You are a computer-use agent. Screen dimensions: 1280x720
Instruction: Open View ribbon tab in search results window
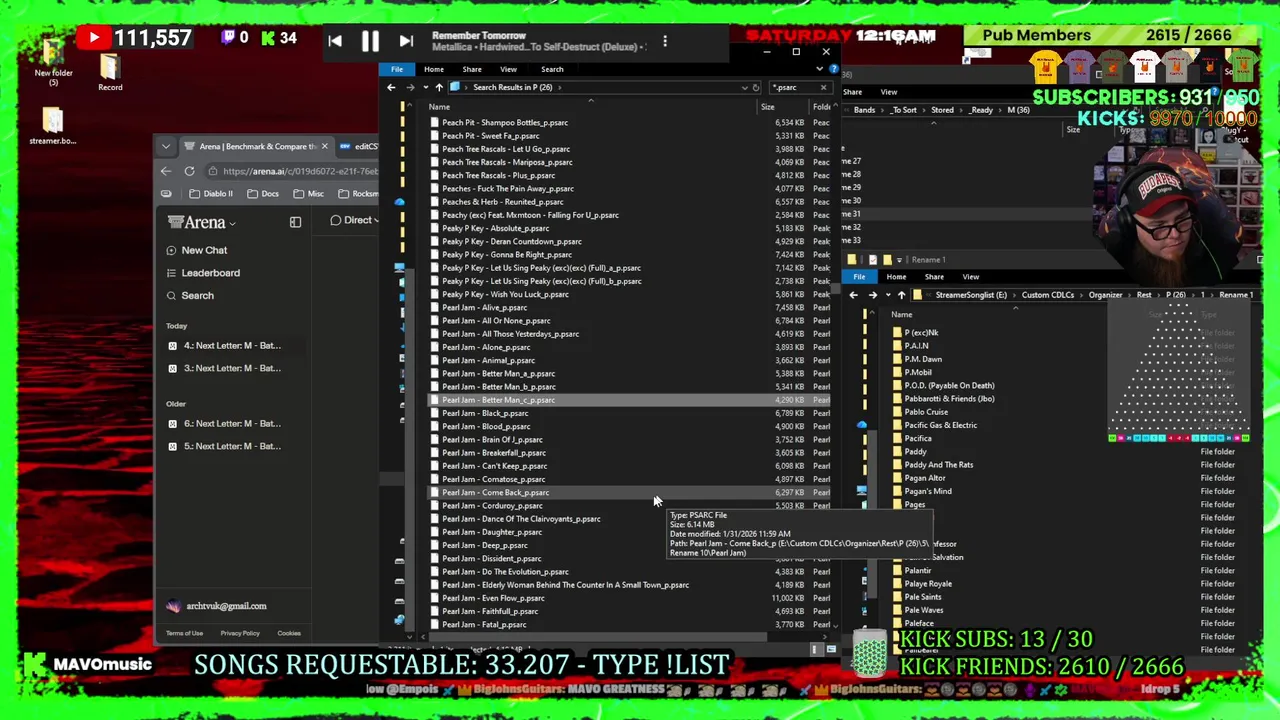click(508, 69)
